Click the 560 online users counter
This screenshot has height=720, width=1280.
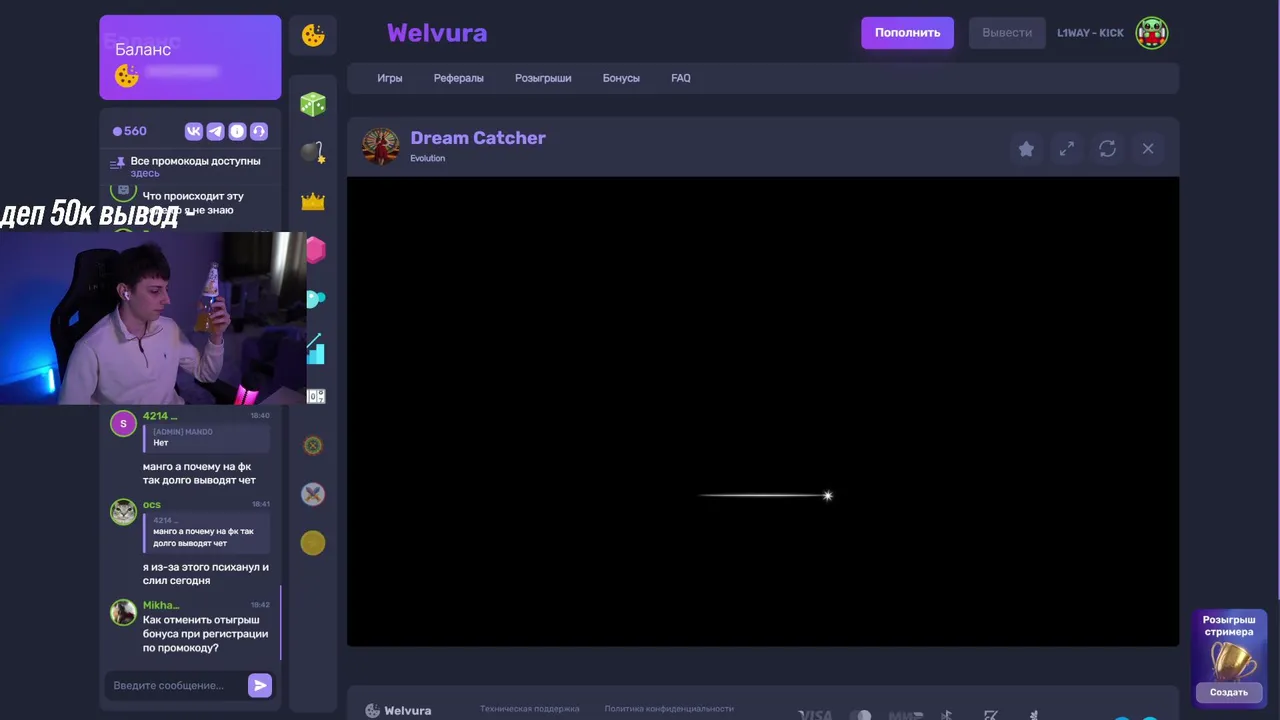pyautogui.click(x=130, y=131)
